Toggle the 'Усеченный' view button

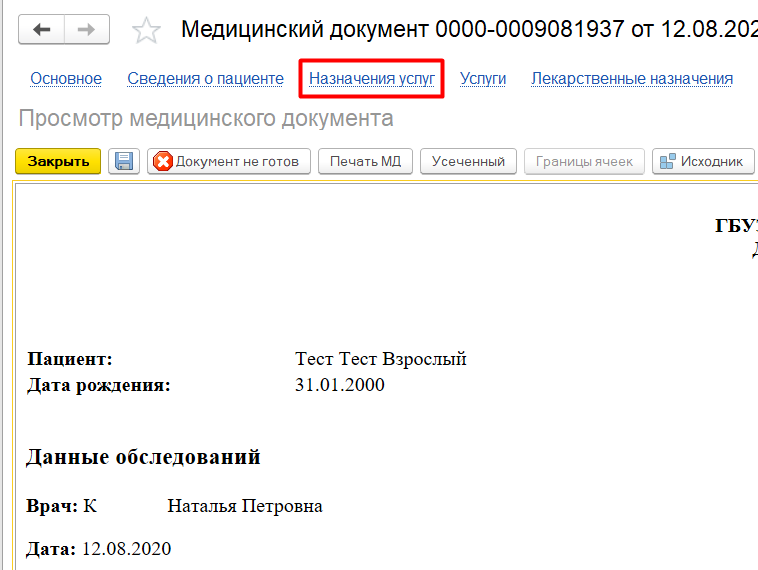point(469,161)
